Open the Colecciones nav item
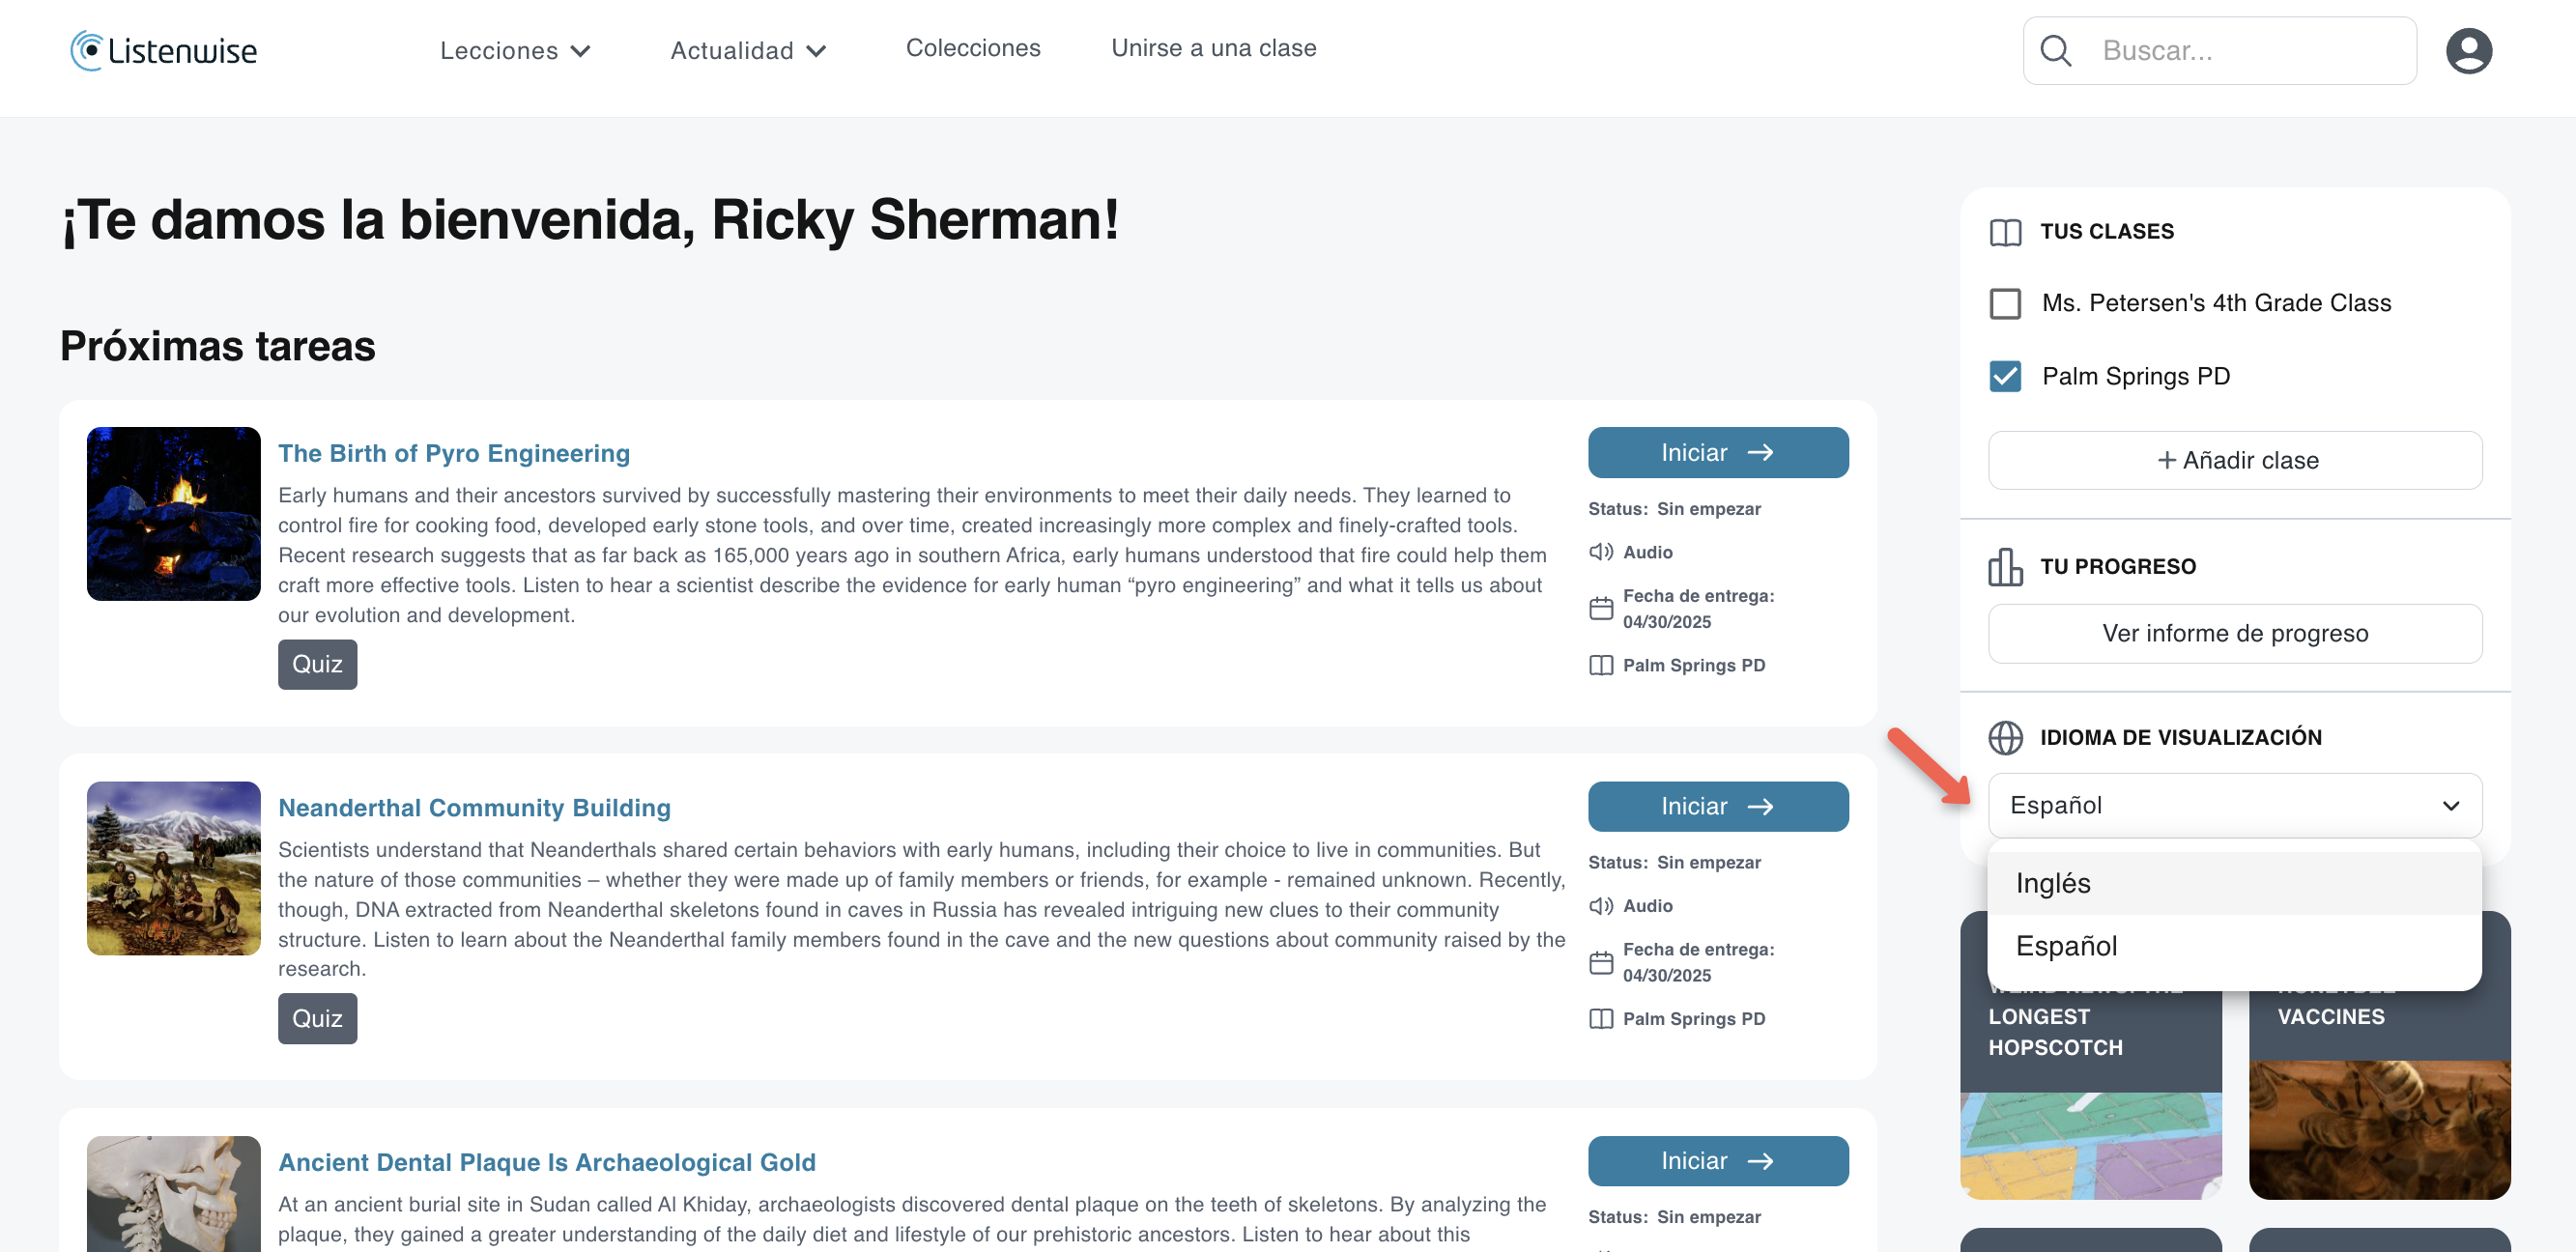Screen dimensions: 2576x1252 coord(973,48)
